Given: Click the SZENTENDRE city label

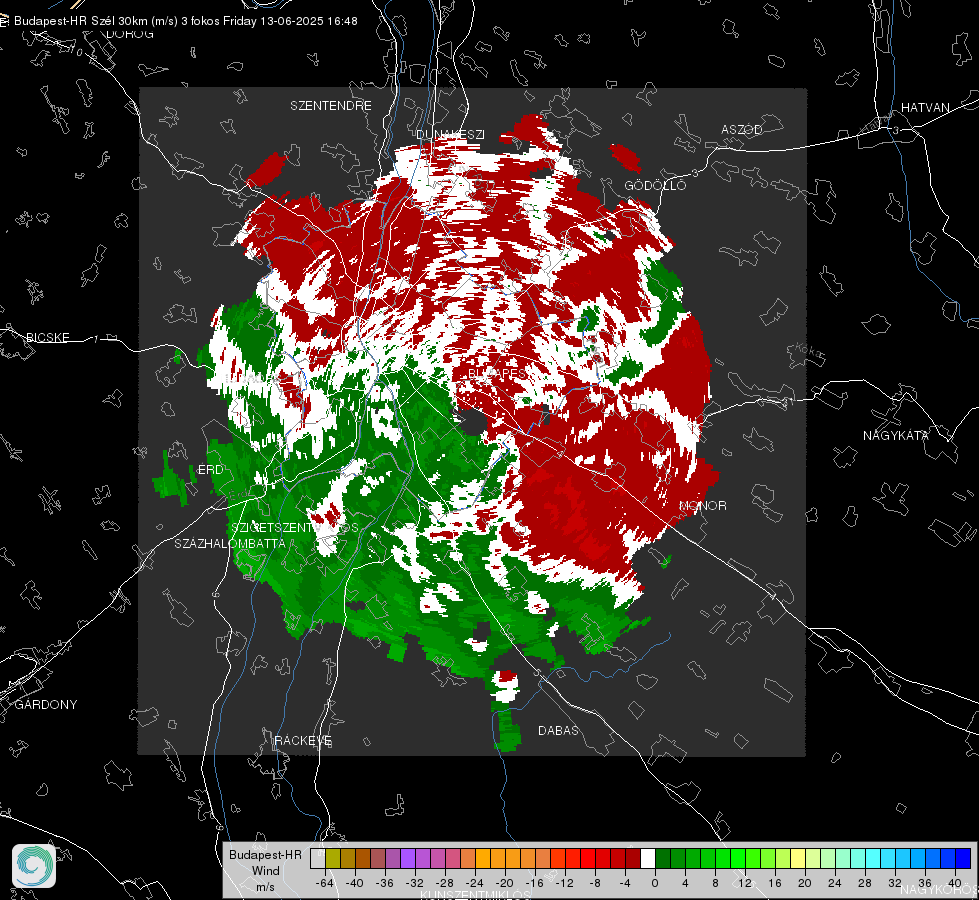Looking at the screenshot, I should [x=331, y=106].
